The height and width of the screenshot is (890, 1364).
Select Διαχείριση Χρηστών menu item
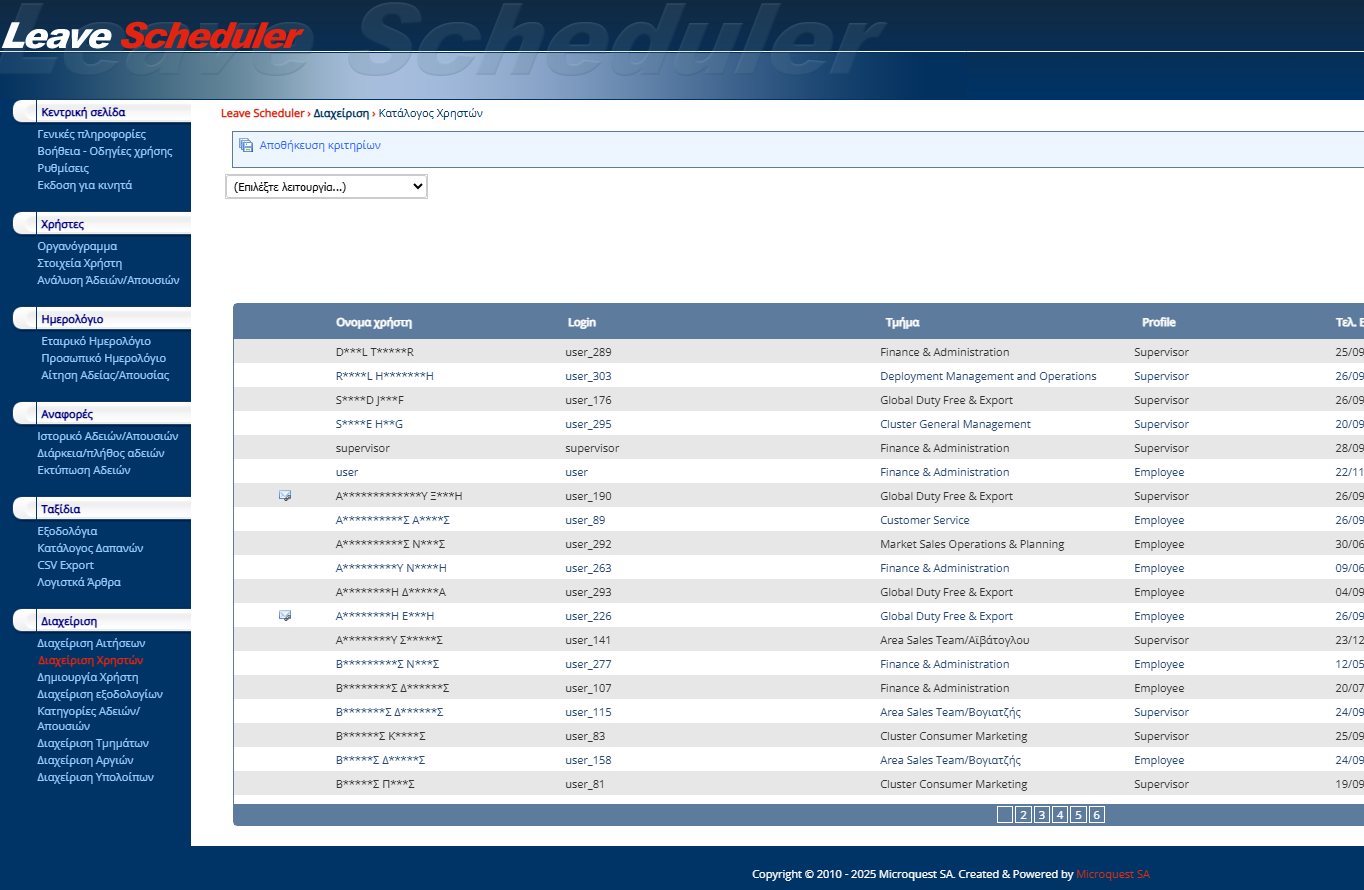pyautogui.click(x=90, y=660)
